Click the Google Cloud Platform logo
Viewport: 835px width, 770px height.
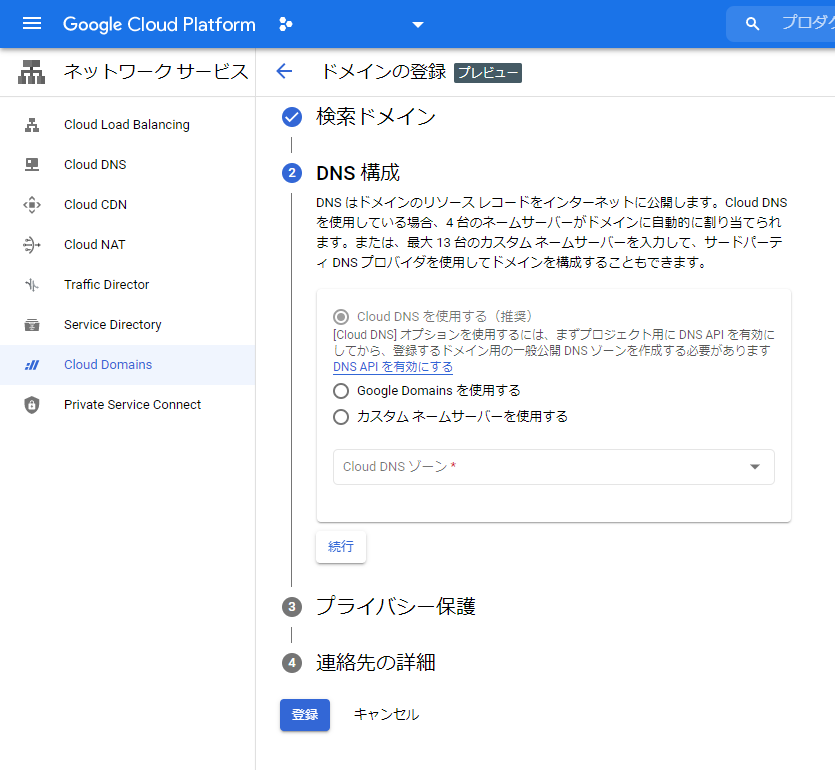(159, 24)
